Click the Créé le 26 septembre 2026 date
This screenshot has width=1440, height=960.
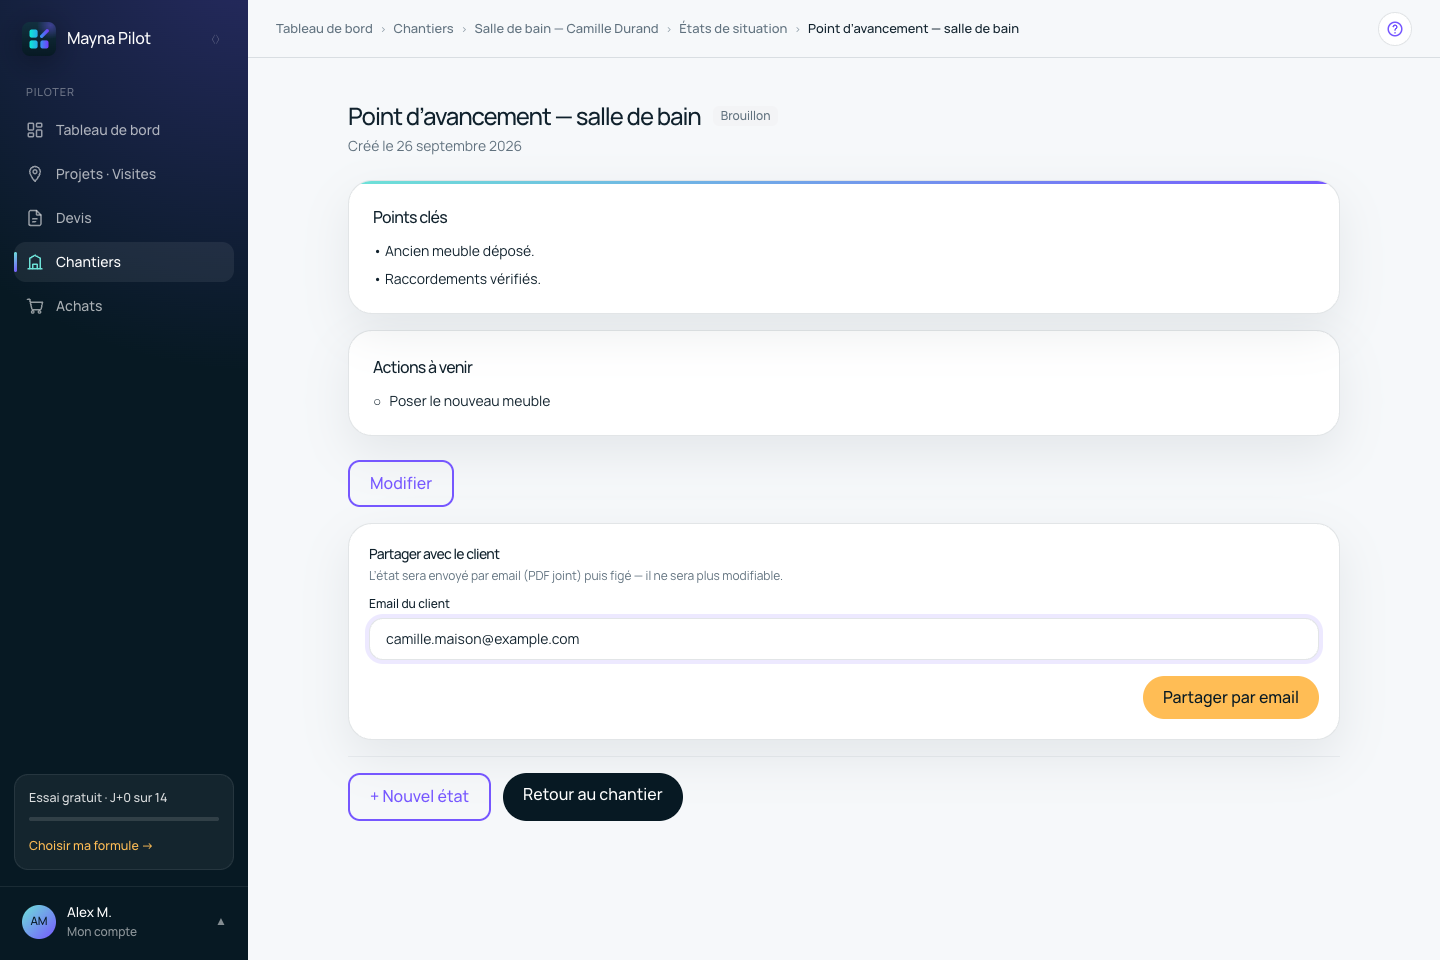(x=435, y=146)
